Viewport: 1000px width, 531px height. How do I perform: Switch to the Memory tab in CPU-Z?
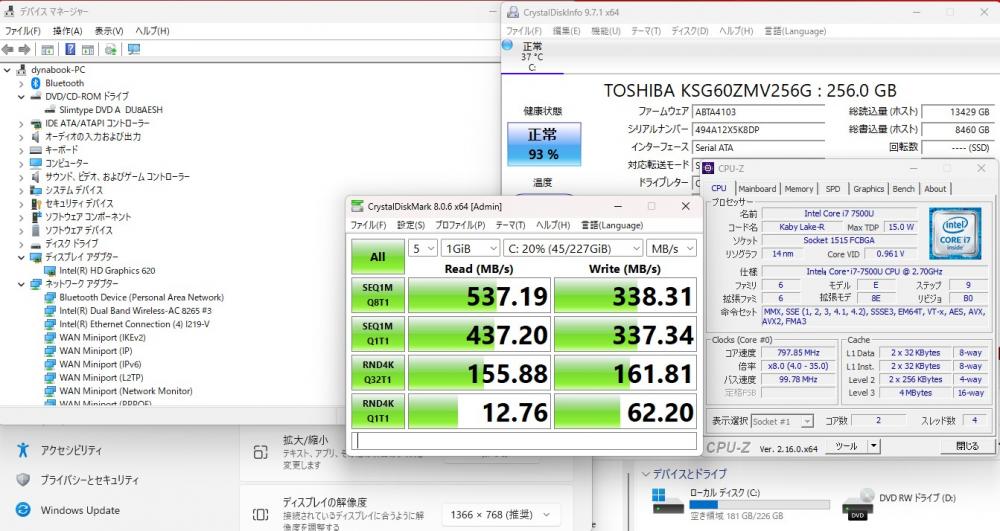click(x=798, y=188)
